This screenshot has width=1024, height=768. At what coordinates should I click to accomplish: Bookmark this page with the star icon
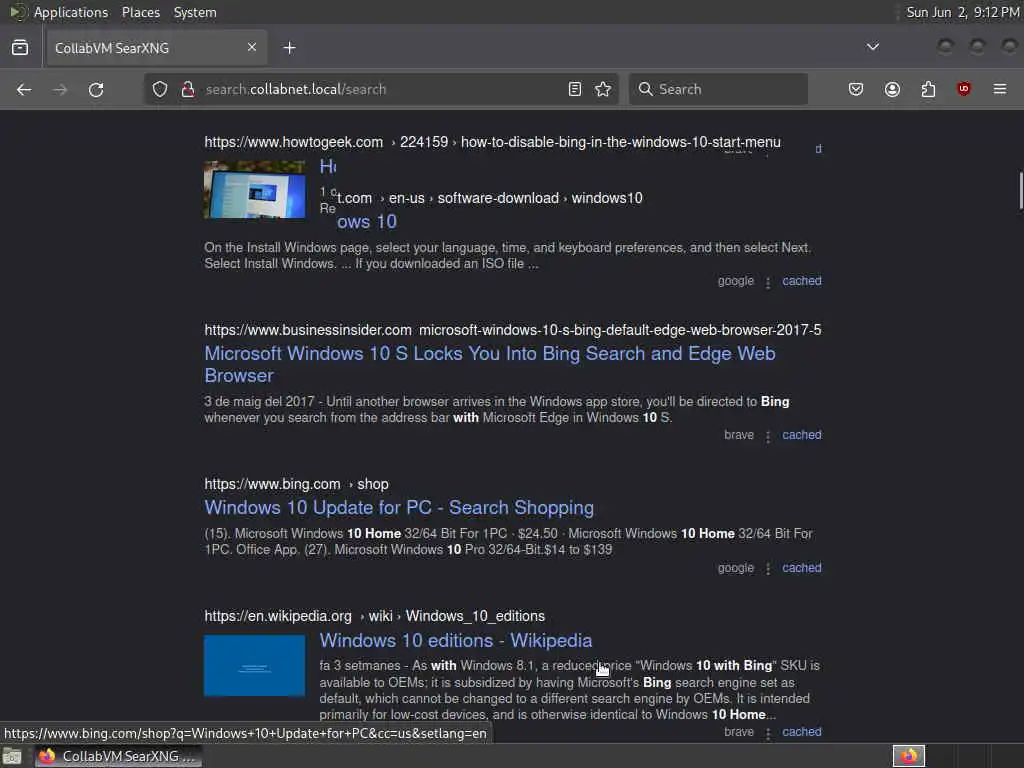(x=603, y=89)
